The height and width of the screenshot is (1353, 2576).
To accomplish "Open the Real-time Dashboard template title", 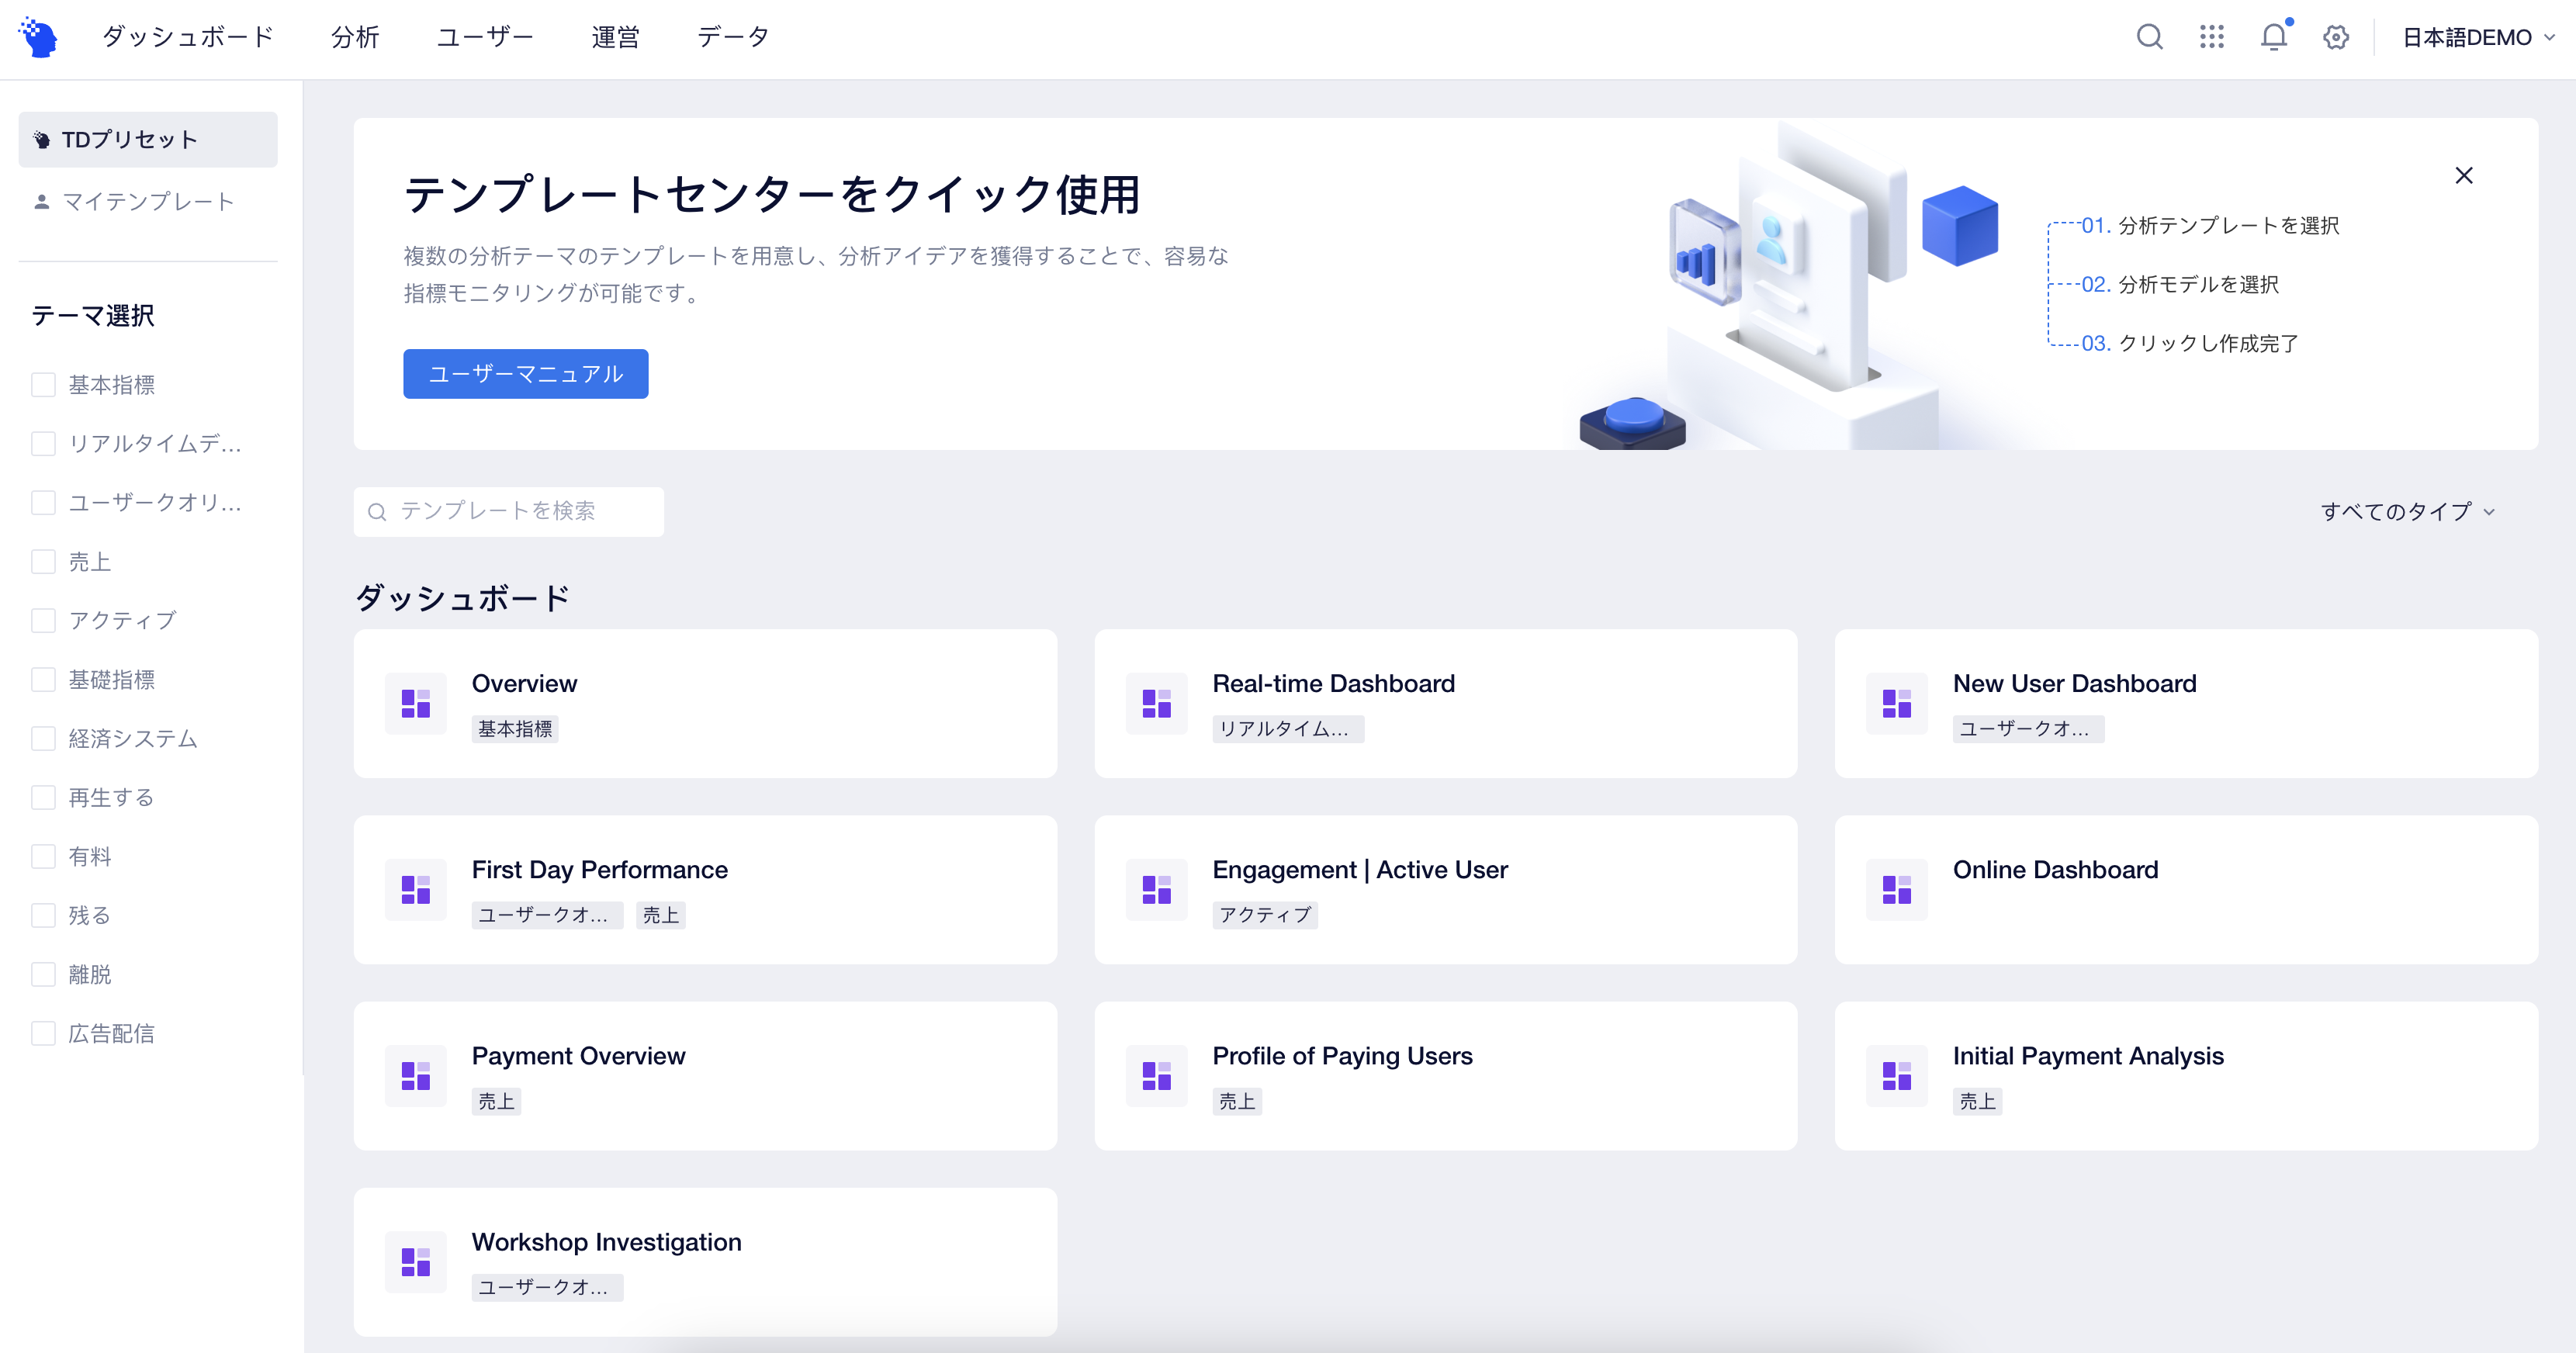I will (1334, 684).
